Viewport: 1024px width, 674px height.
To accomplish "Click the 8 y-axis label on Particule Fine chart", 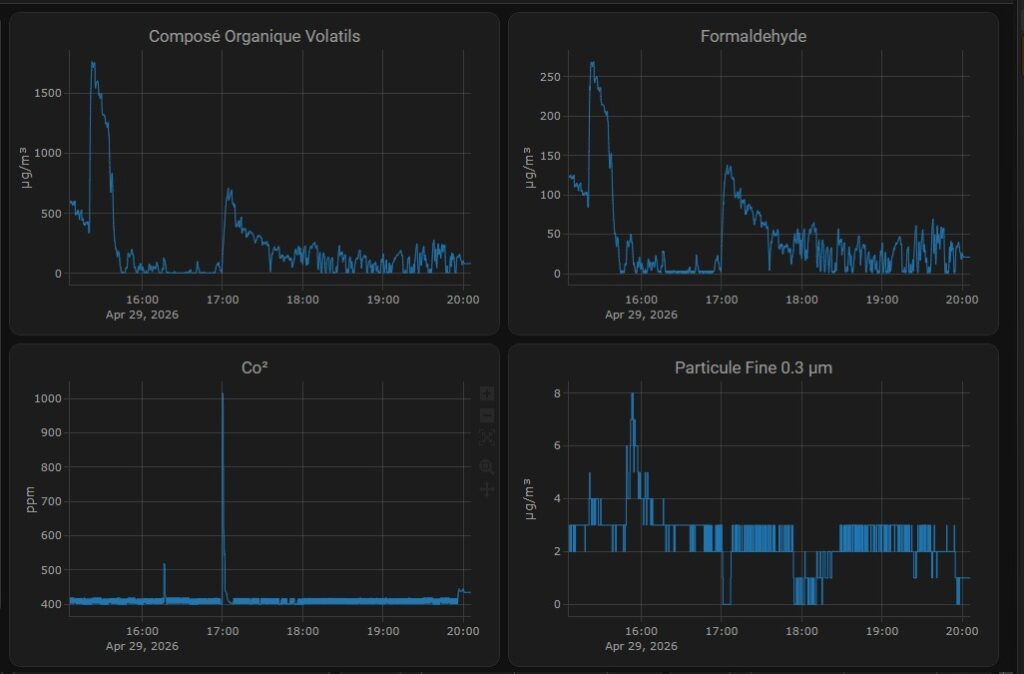I will pos(557,393).
